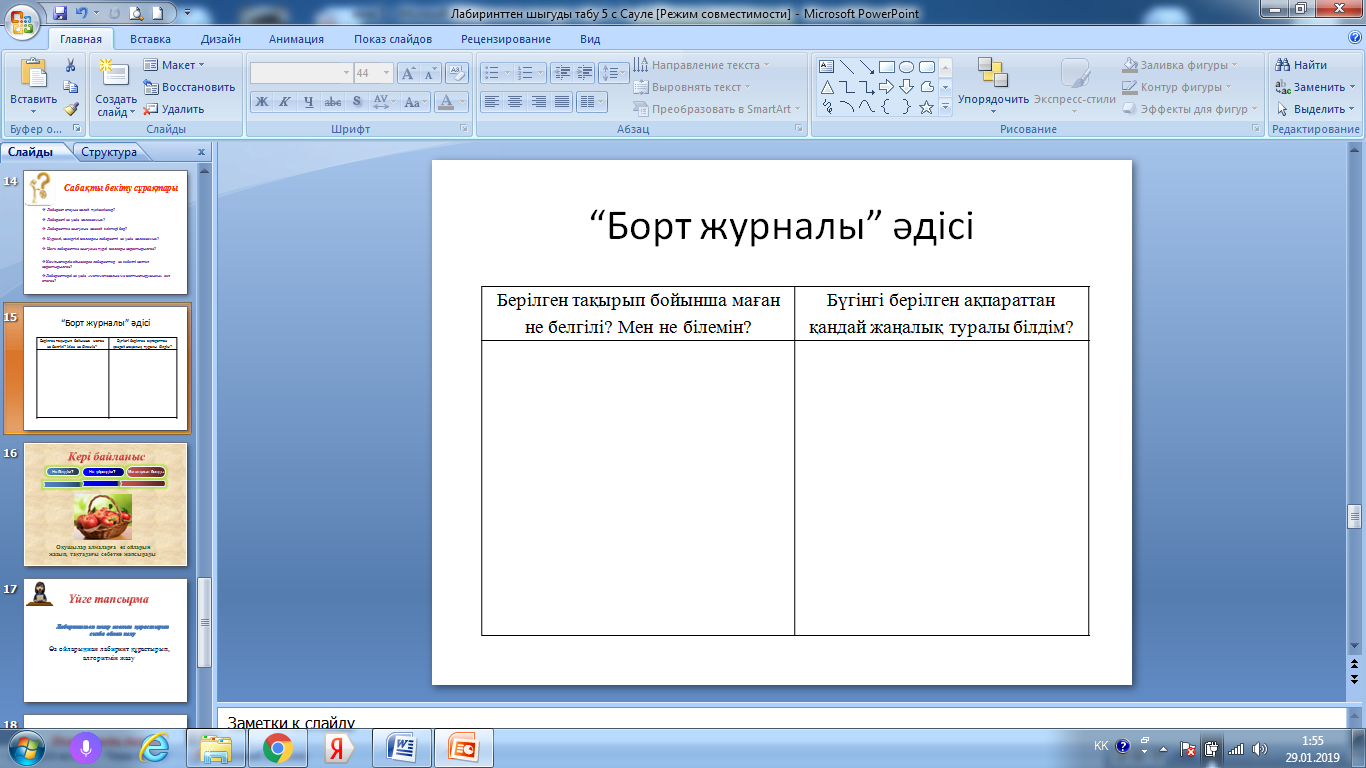Activate the Format Painter brush
Viewport: 1366px width, 768px height.
pyautogui.click(x=71, y=109)
